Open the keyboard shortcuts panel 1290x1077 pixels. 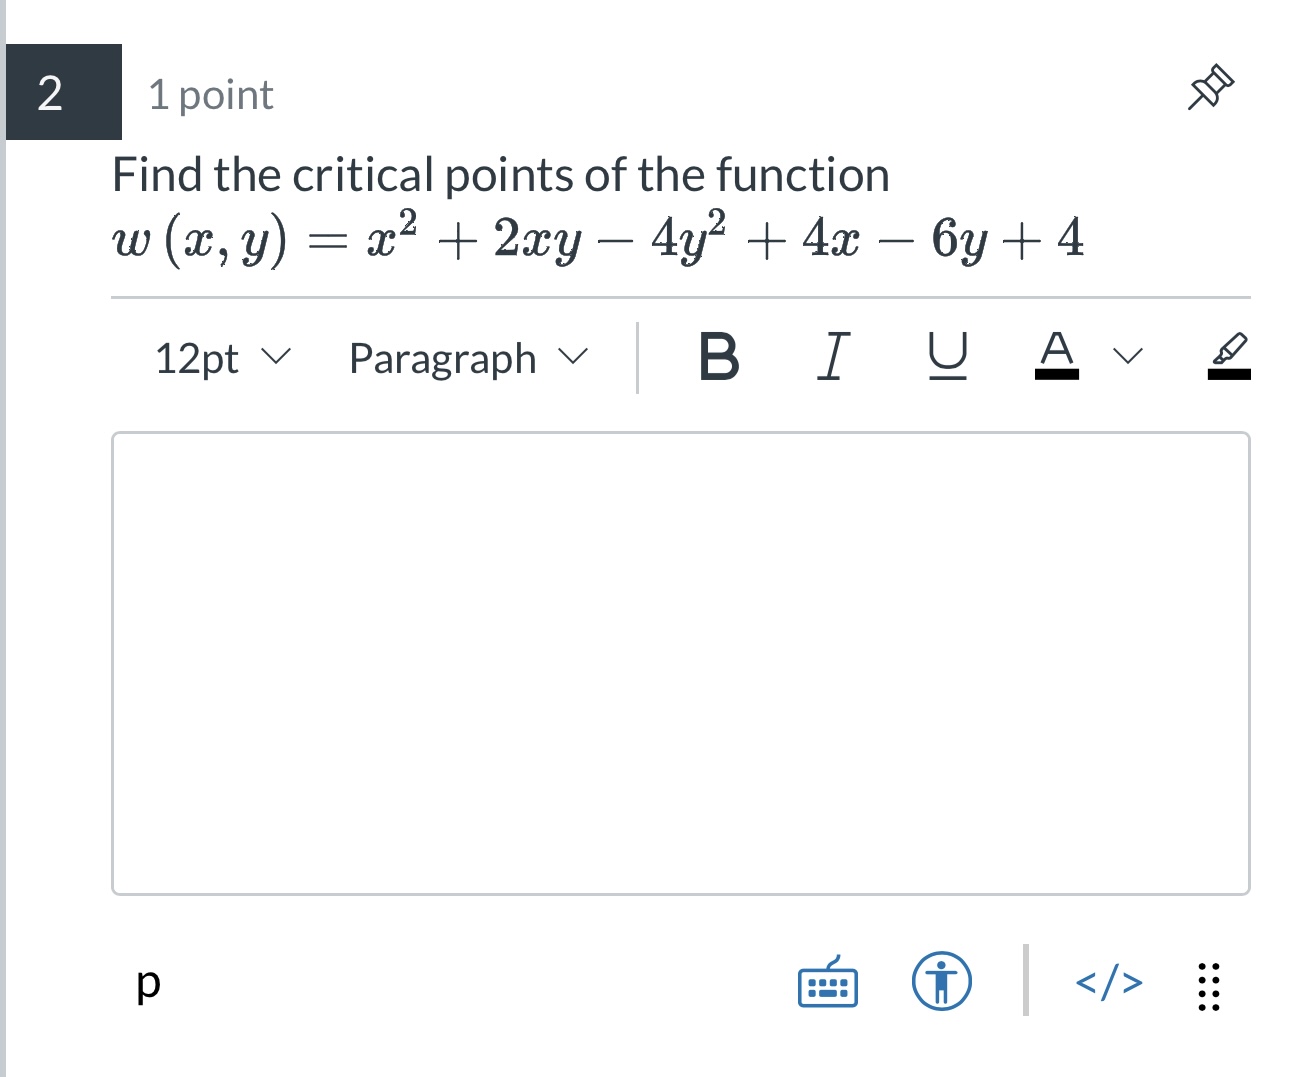[x=828, y=982]
